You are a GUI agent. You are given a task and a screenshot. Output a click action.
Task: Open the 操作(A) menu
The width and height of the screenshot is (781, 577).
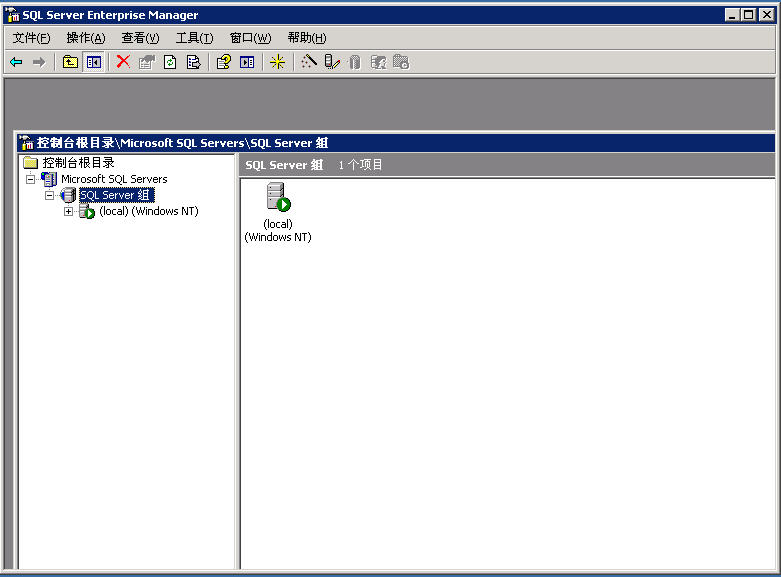click(85, 38)
